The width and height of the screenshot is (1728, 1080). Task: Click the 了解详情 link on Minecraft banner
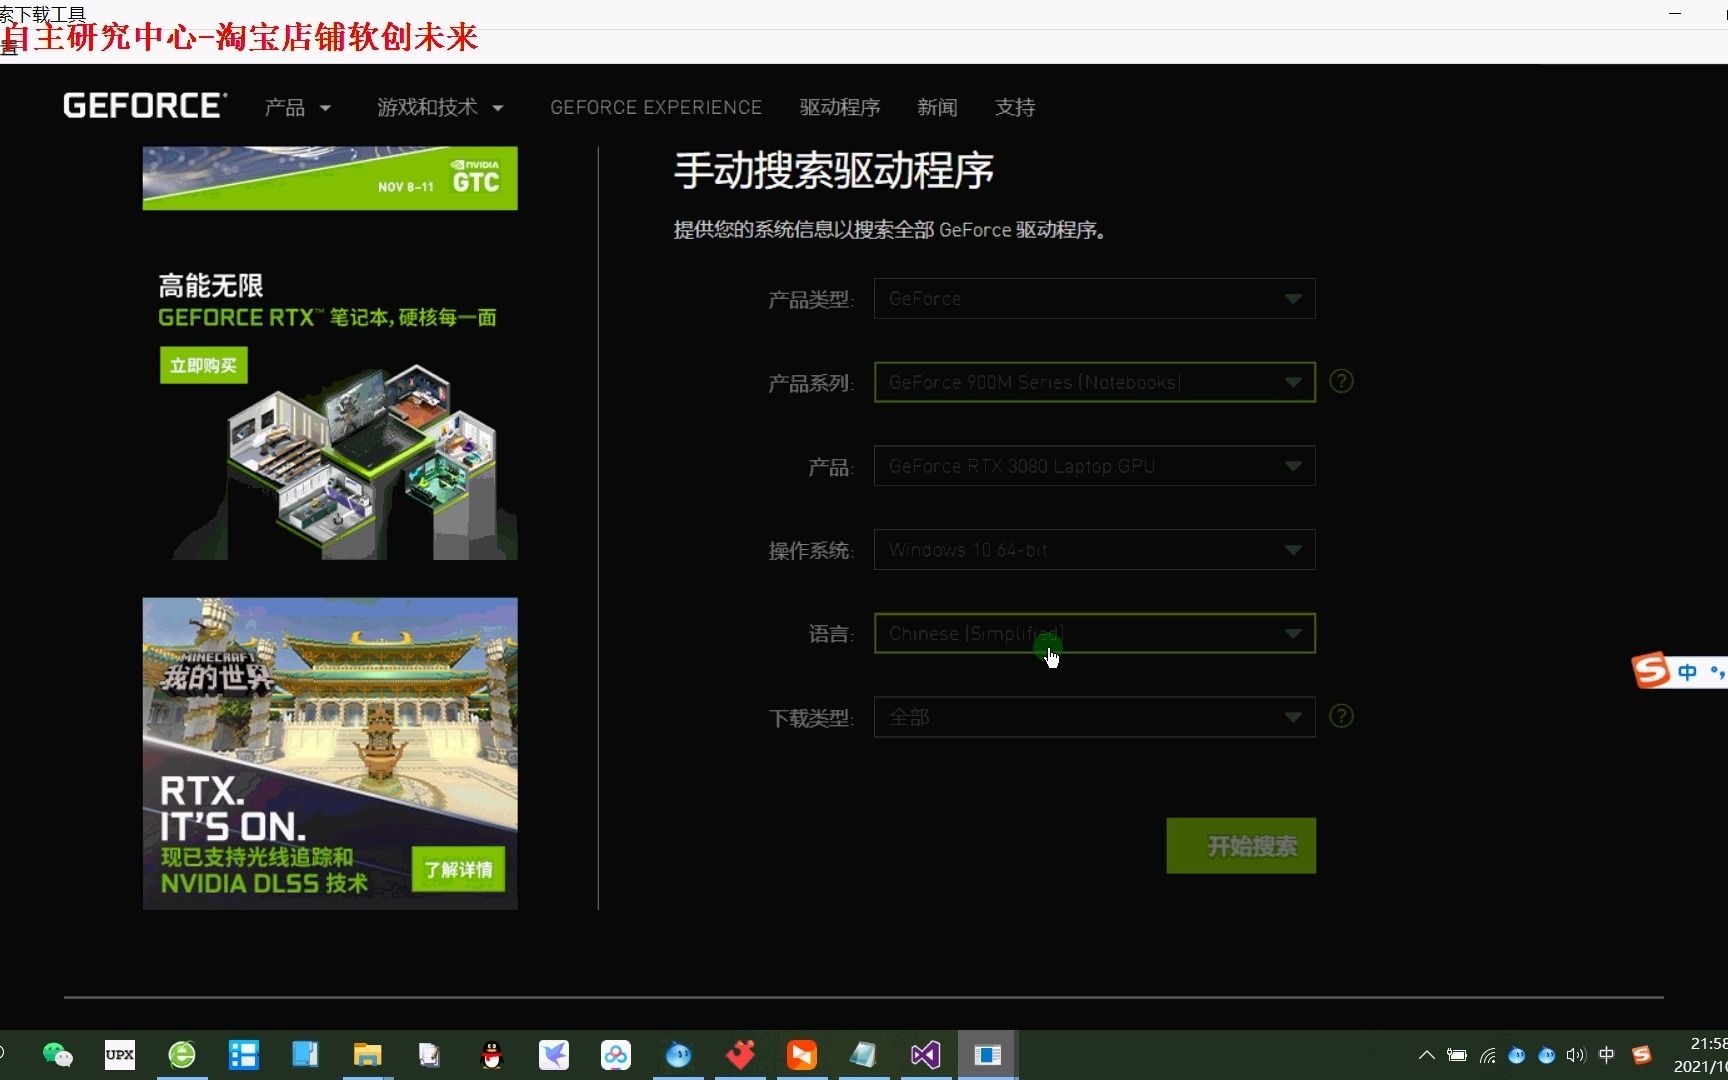[x=458, y=869]
